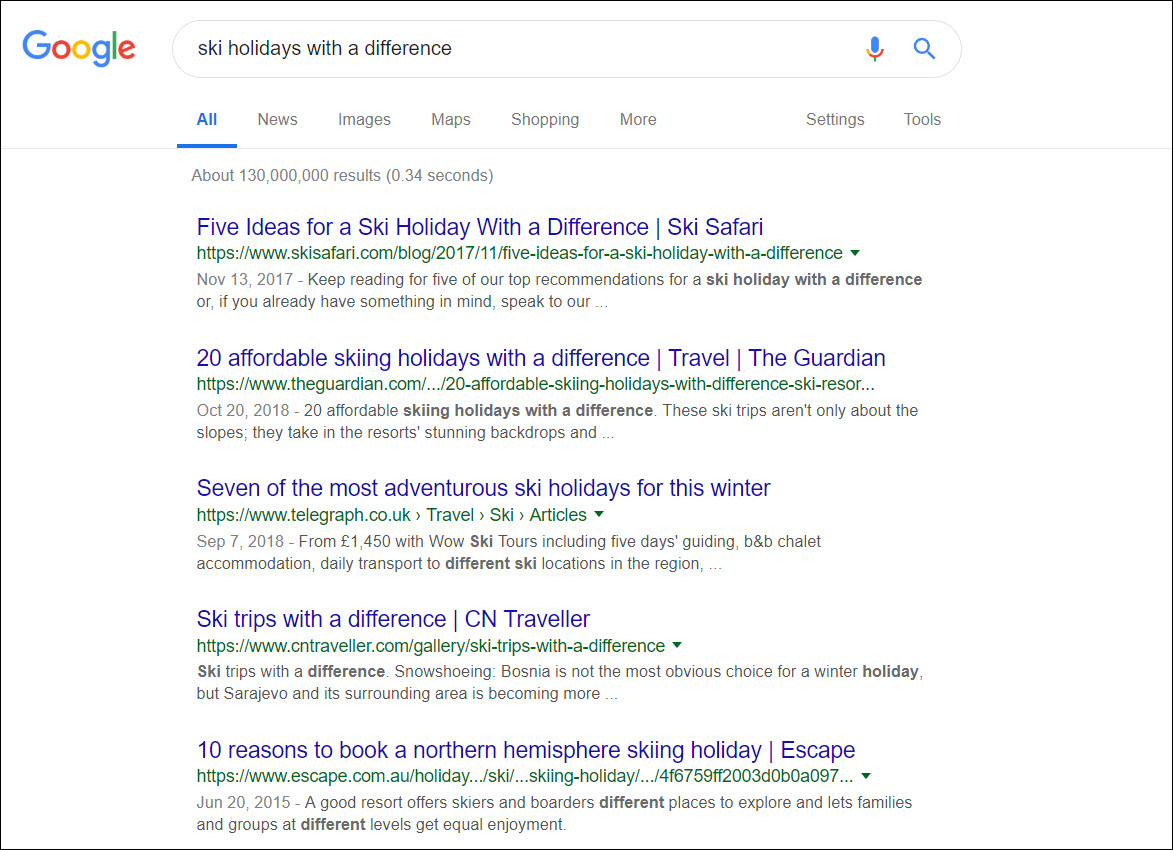Viewport: 1173px width, 850px height.
Task: Open Seven of the most adventurous ski holidays
Action: click(483, 488)
